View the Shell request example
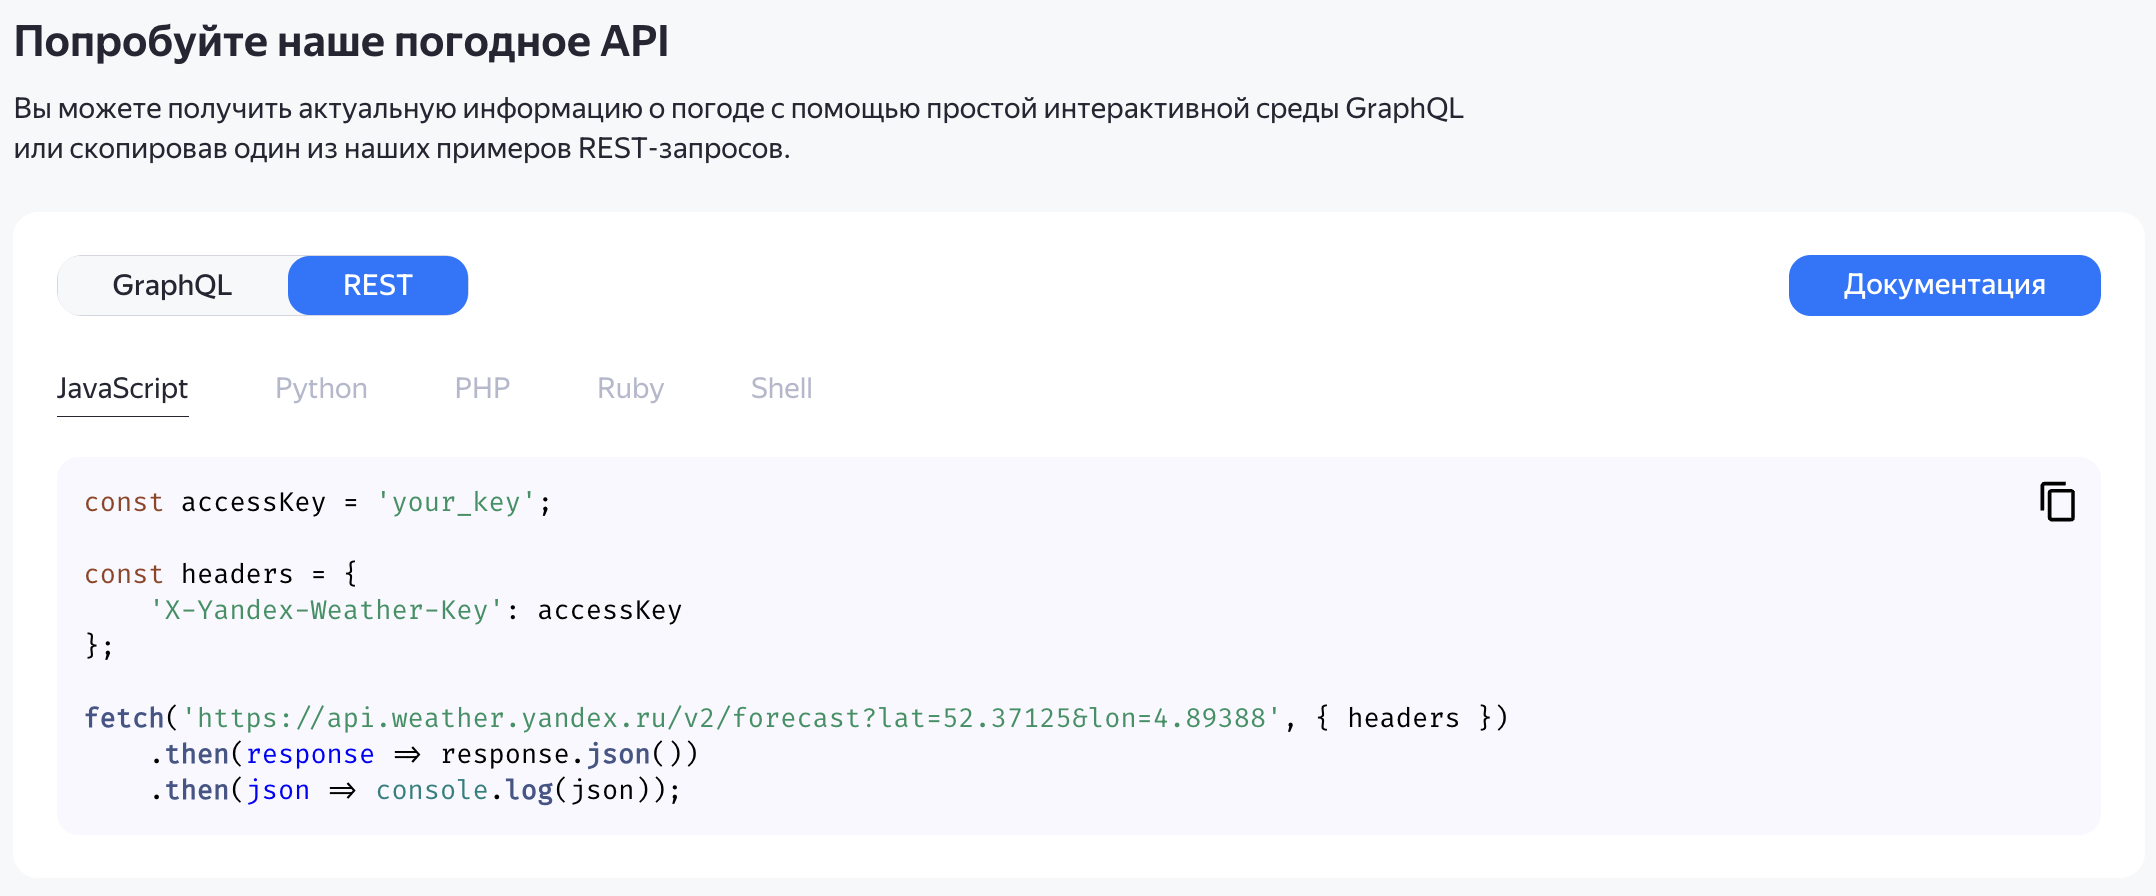Image resolution: width=2156 pixels, height=896 pixels. 781,388
